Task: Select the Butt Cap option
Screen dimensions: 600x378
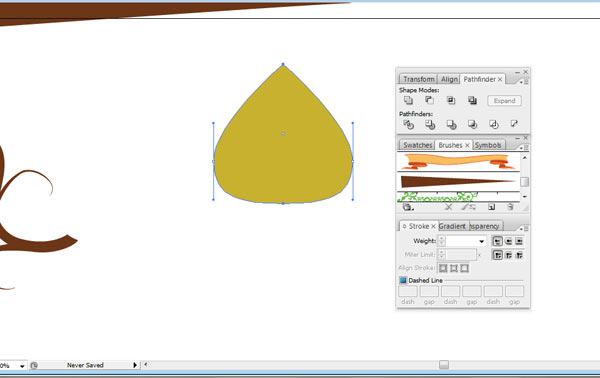Action: [497, 241]
